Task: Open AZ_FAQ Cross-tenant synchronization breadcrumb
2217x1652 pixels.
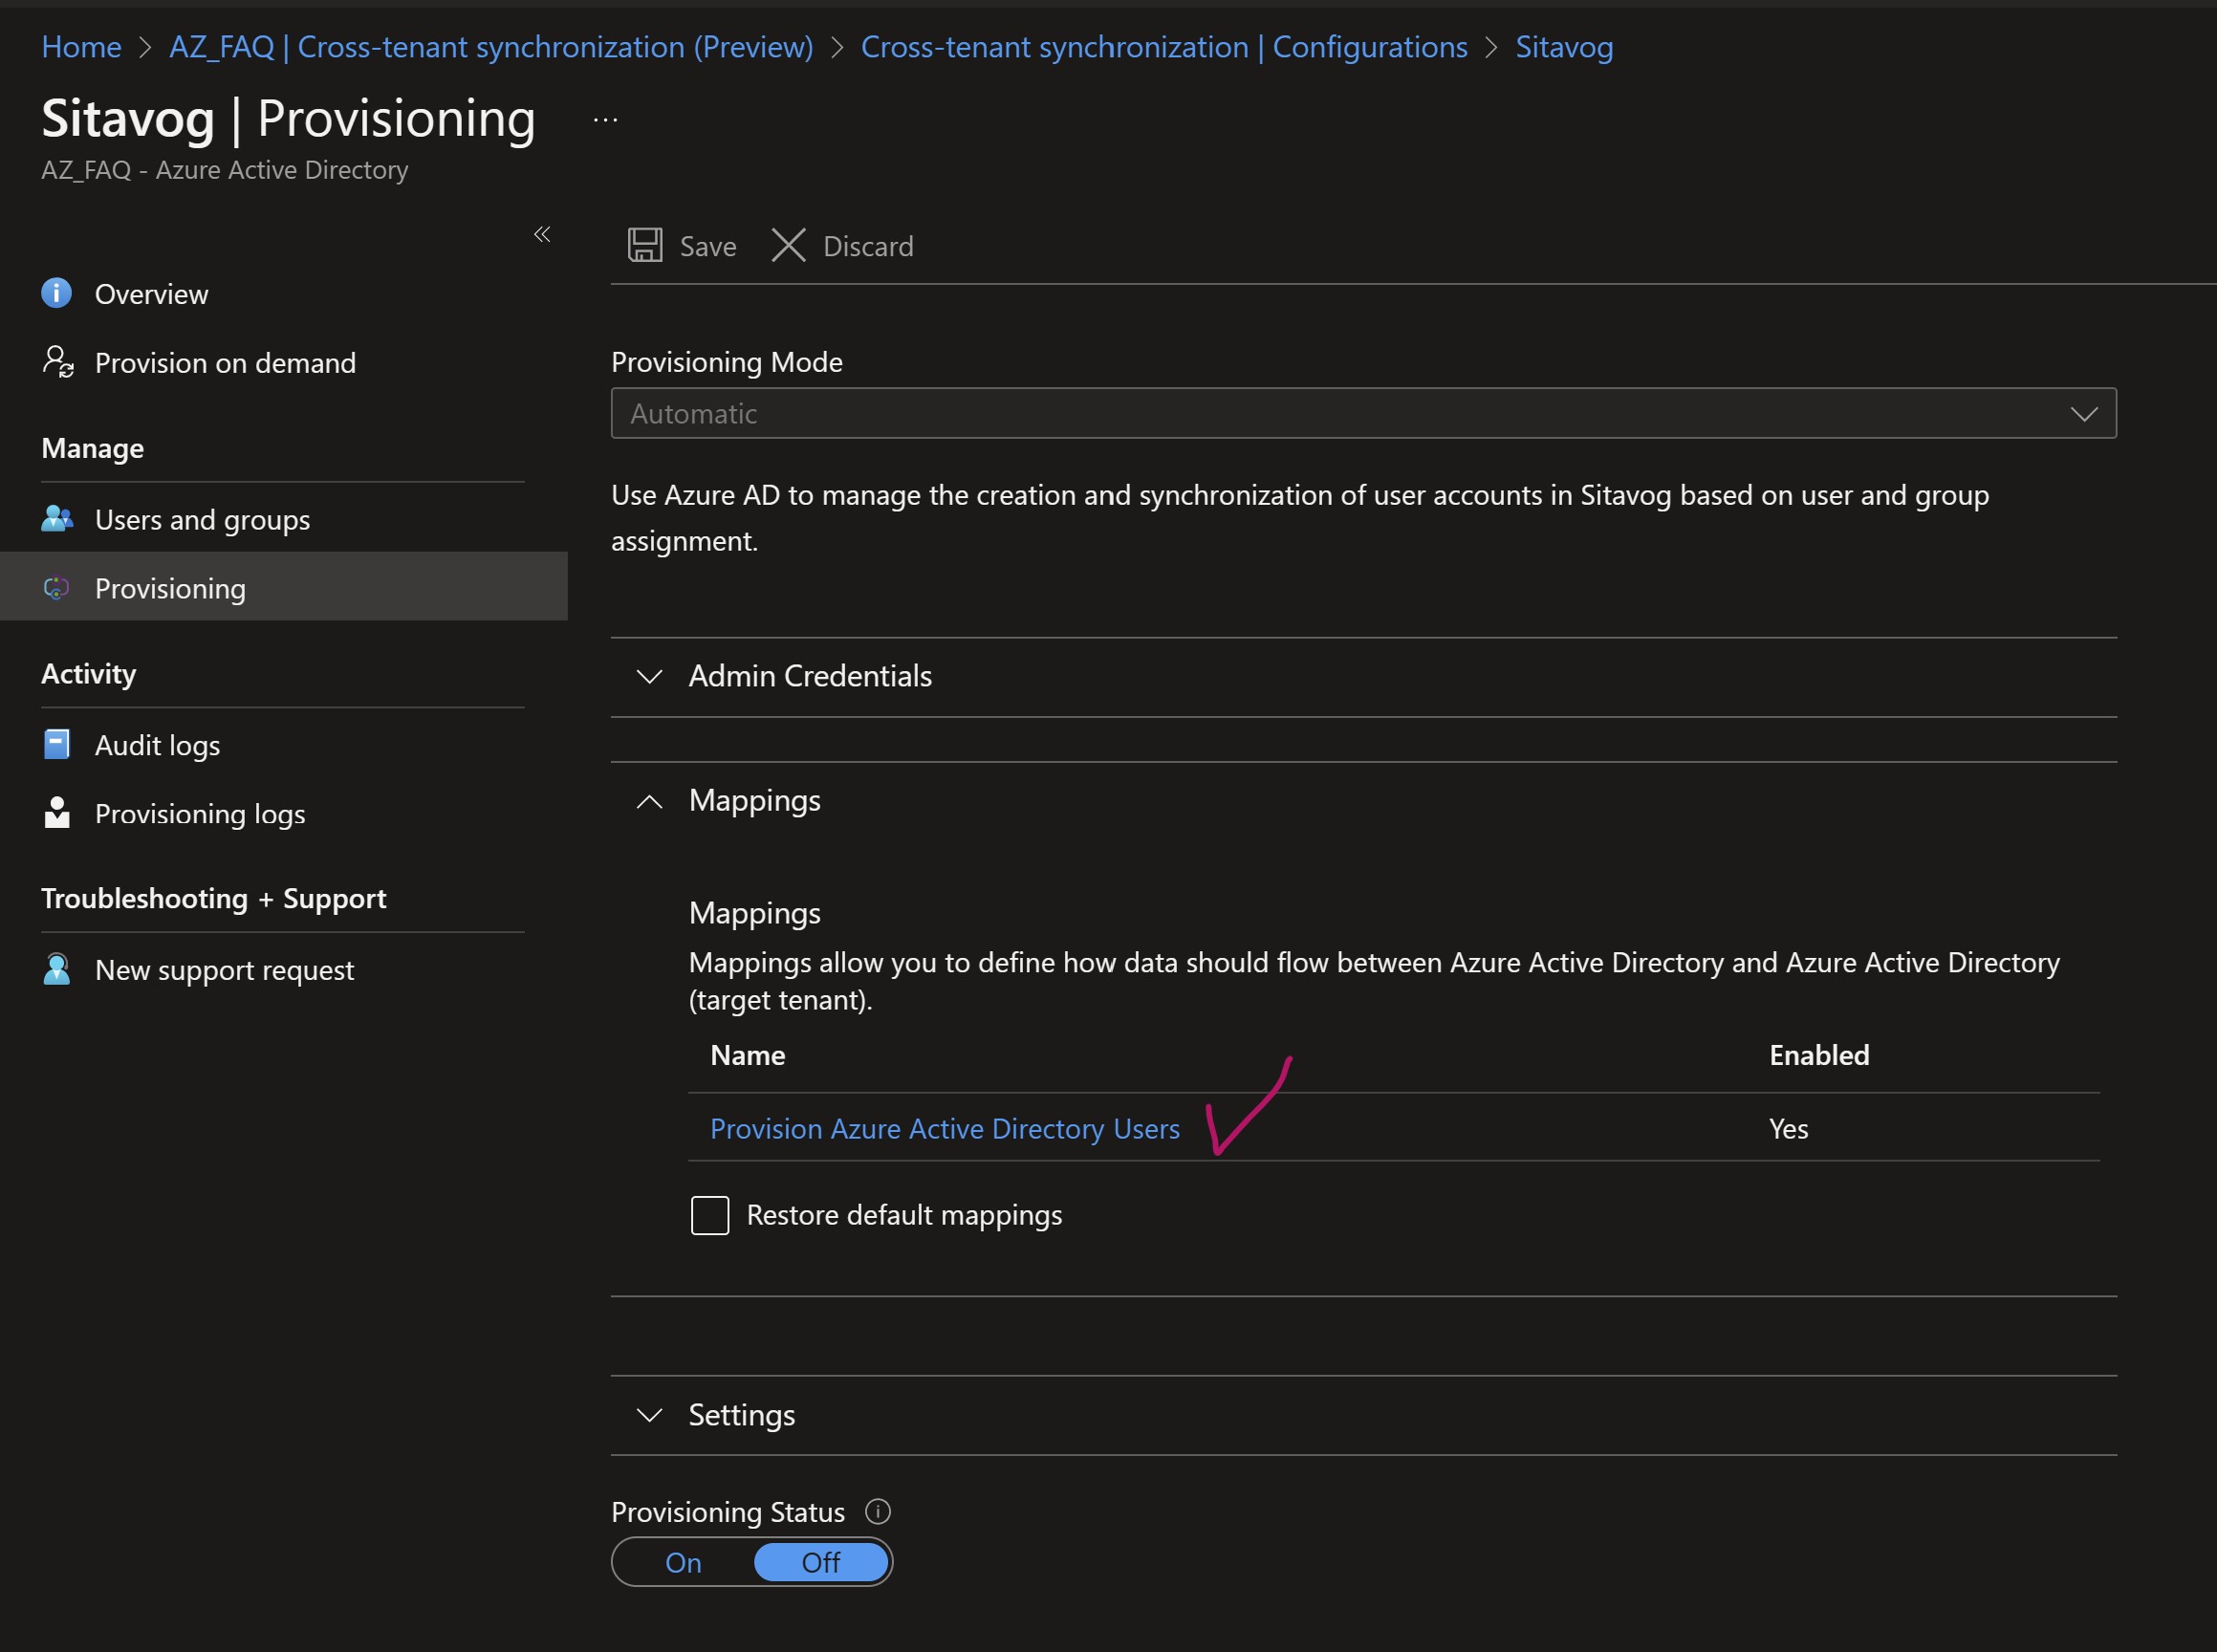Action: (491, 46)
